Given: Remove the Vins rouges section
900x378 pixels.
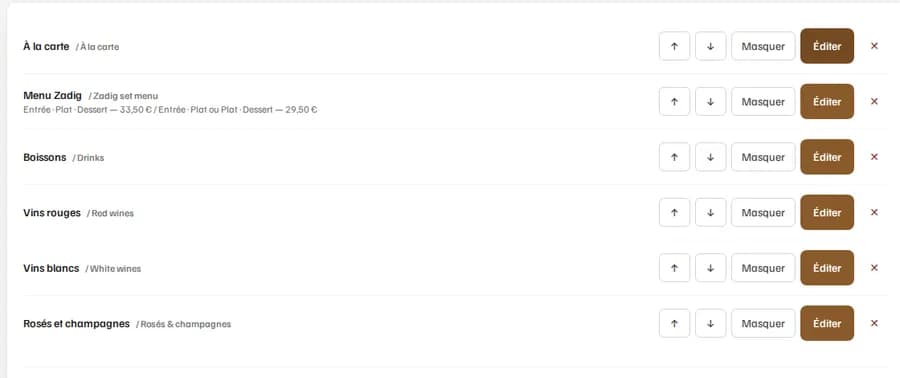Looking at the screenshot, I should pyautogui.click(x=874, y=213).
